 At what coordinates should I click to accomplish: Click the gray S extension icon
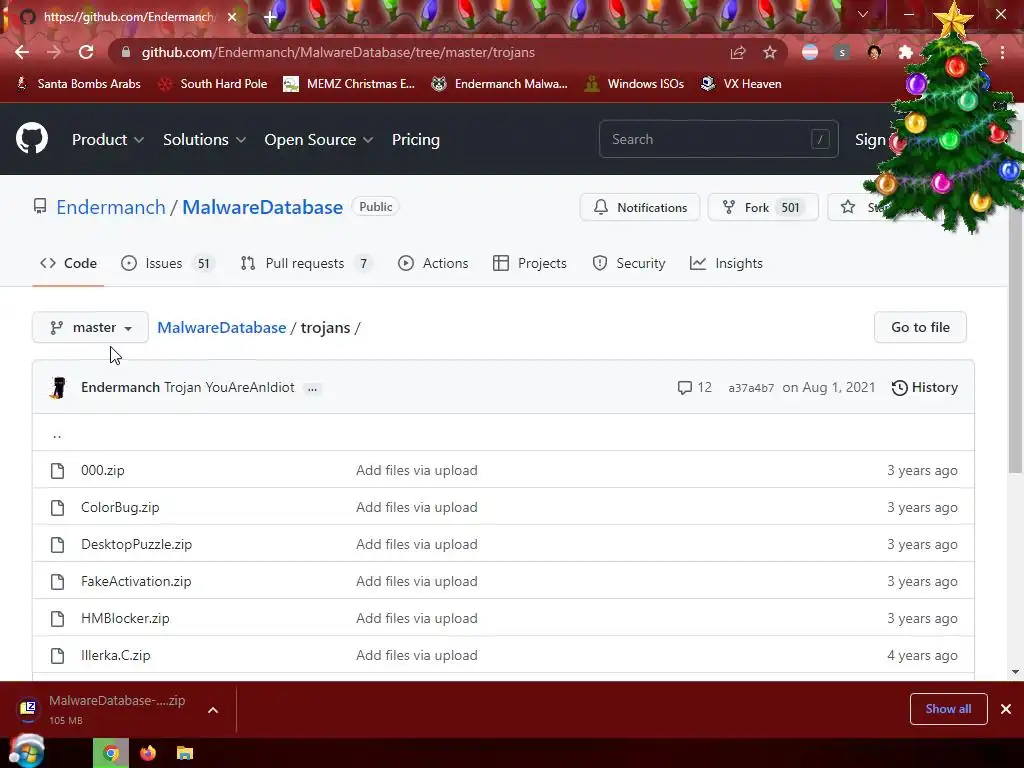click(842, 52)
